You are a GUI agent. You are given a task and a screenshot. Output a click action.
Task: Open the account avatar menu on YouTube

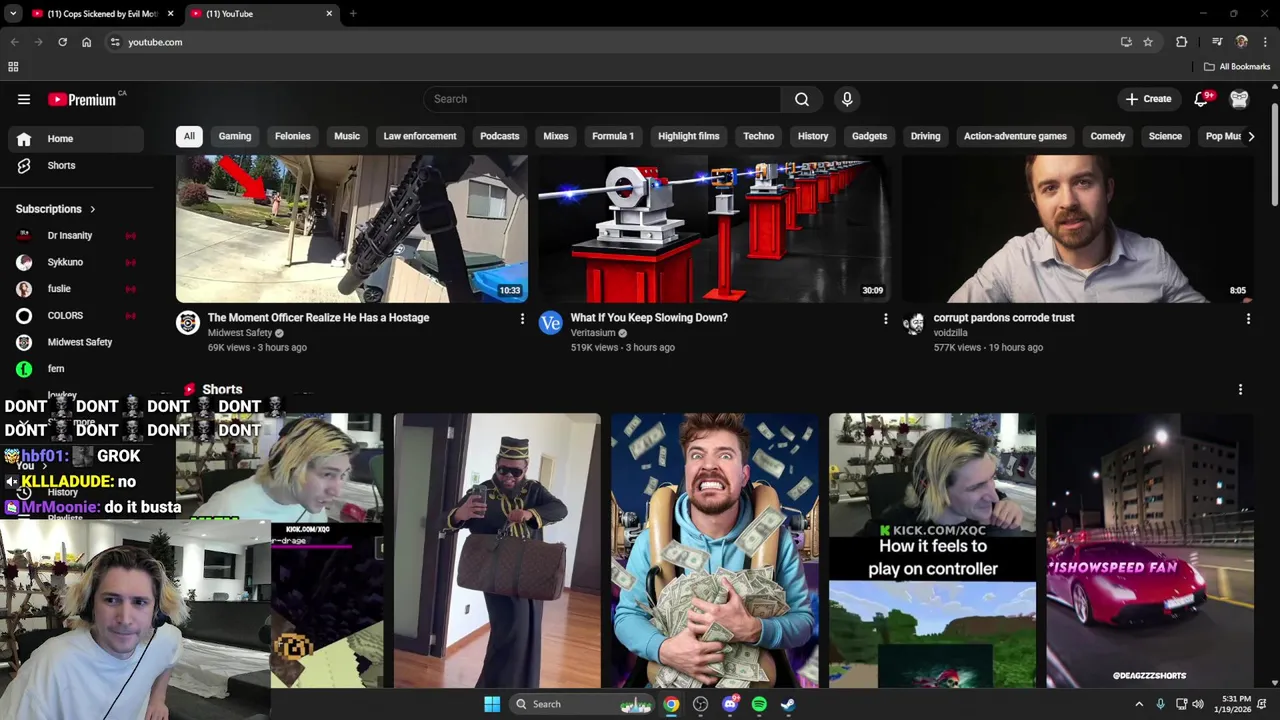tap(1239, 99)
